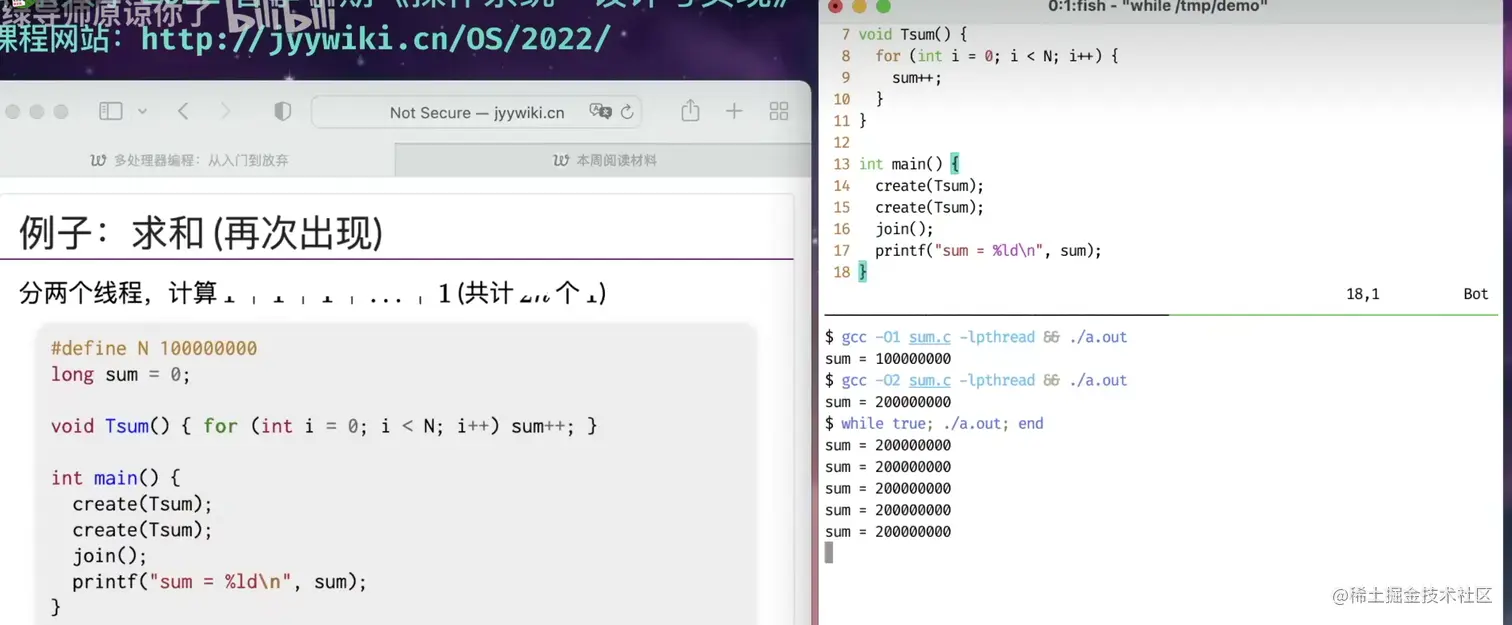Click the Safari window zoom button
The height and width of the screenshot is (625, 1512).
click(x=61, y=112)
